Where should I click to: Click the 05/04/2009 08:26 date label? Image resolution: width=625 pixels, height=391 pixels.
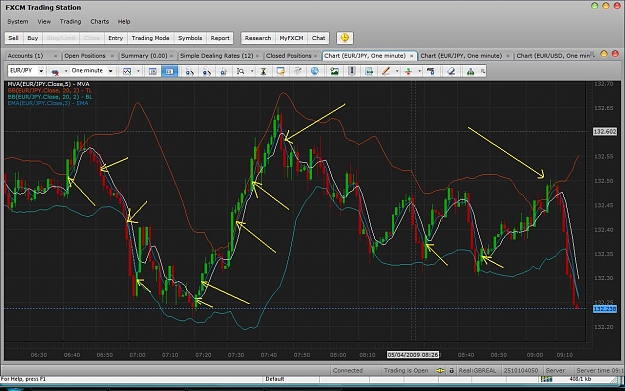[413, 355]
